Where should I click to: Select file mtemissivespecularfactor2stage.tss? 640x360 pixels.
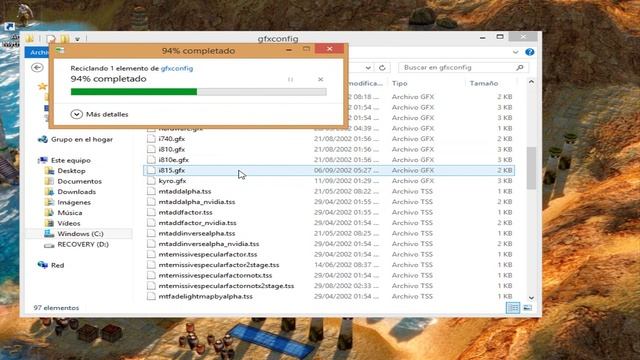pyautogui.click(x=219, y=265)
